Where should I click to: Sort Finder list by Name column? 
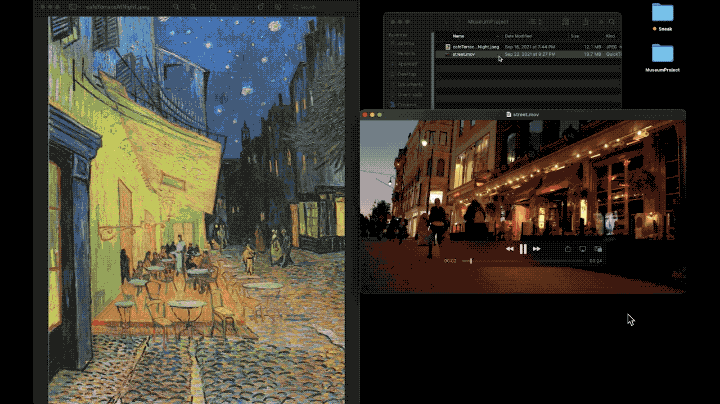[x=459, y=36]
